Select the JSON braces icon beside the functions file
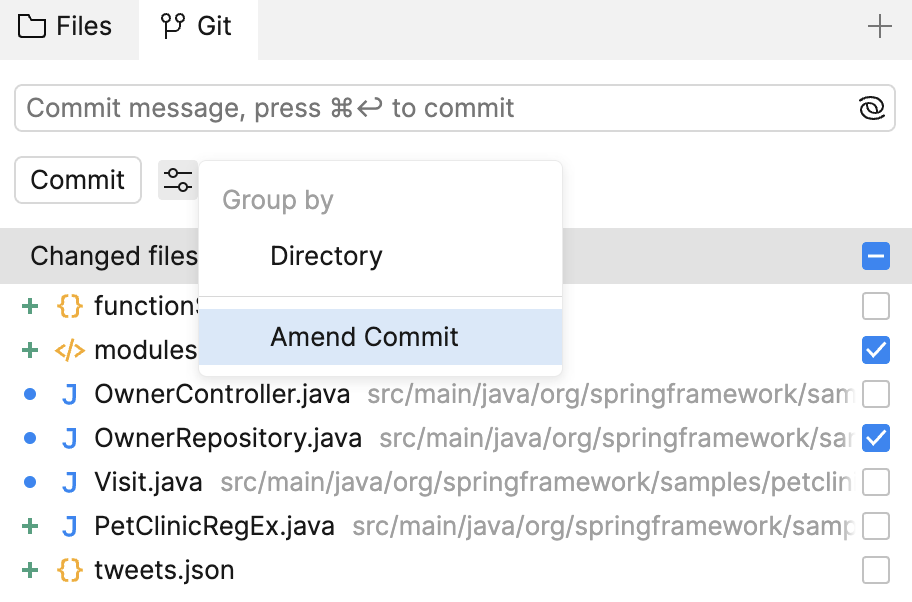This screenshot has width=912, height=602. pyautogui.click(x=69, y=305)
